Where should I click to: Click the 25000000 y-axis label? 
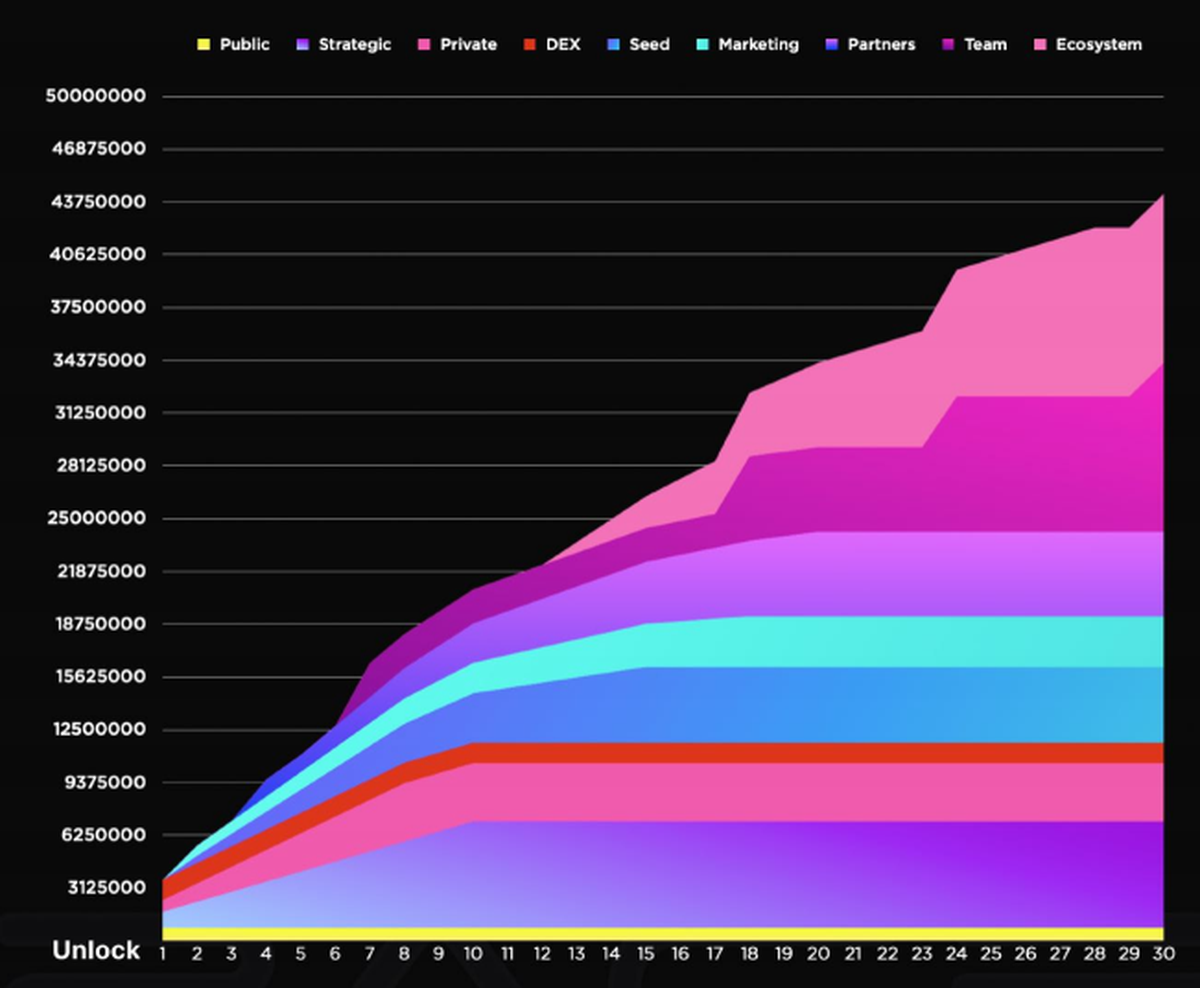point(96,519)
